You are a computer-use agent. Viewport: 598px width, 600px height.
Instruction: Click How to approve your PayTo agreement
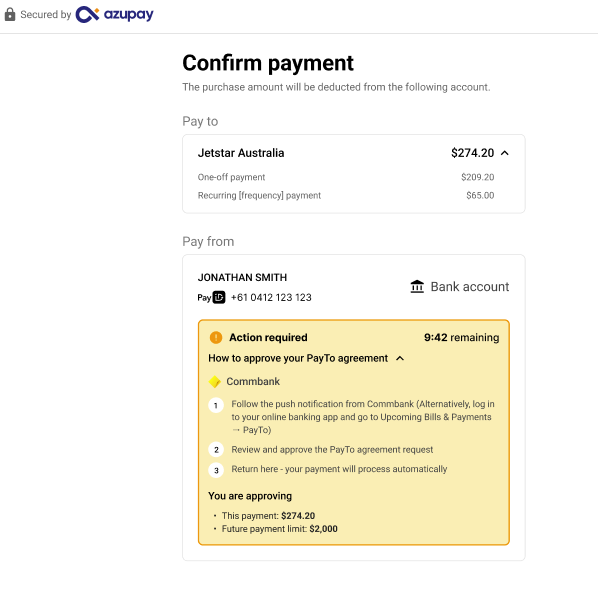pyautogui.click(x=298, y=358)
